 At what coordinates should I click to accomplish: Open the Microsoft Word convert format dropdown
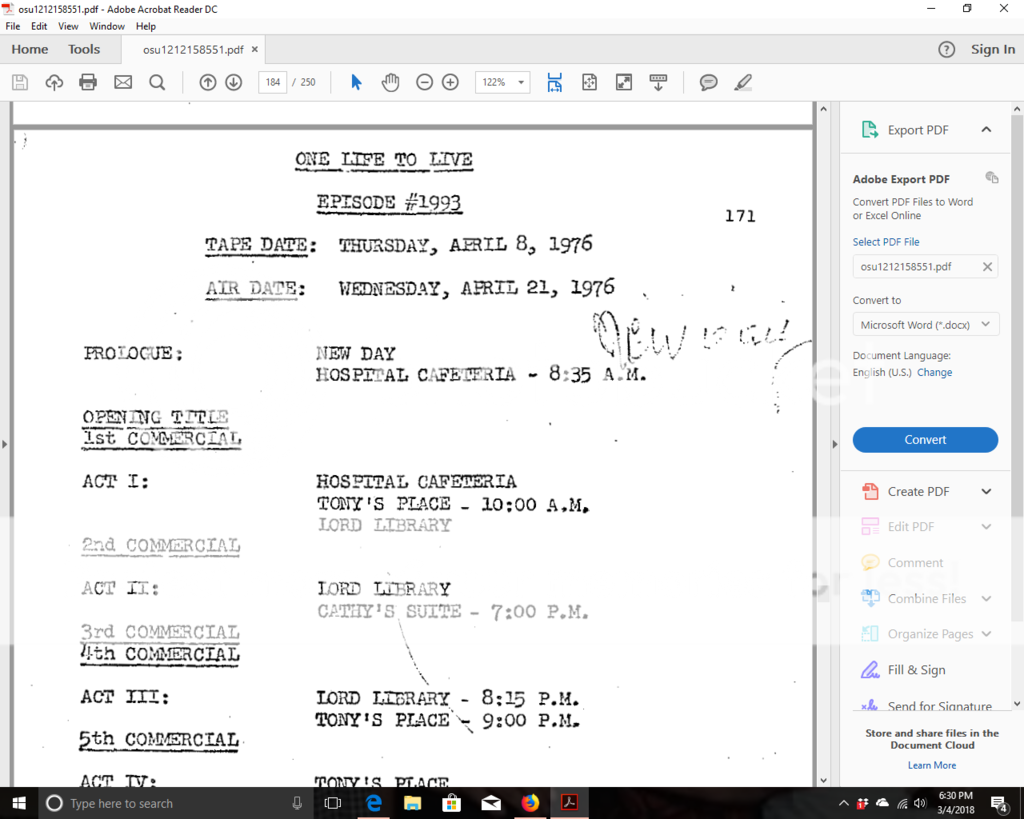(925, 324)
